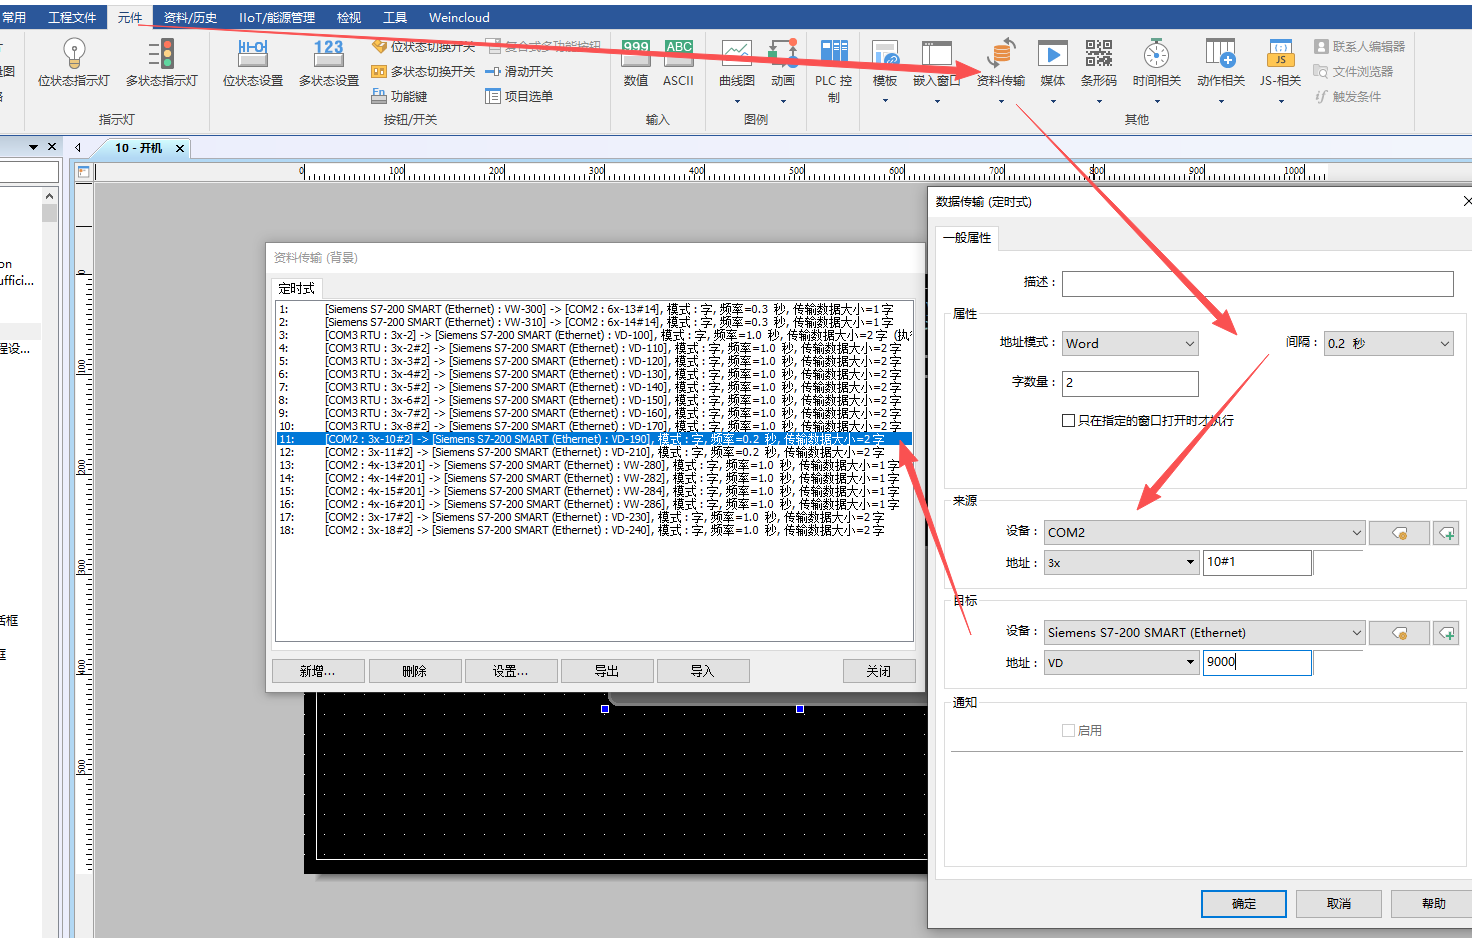Open the 曲线图 trend chart tool
Viewport: 1472px width, 938px height.
point(737,64)
